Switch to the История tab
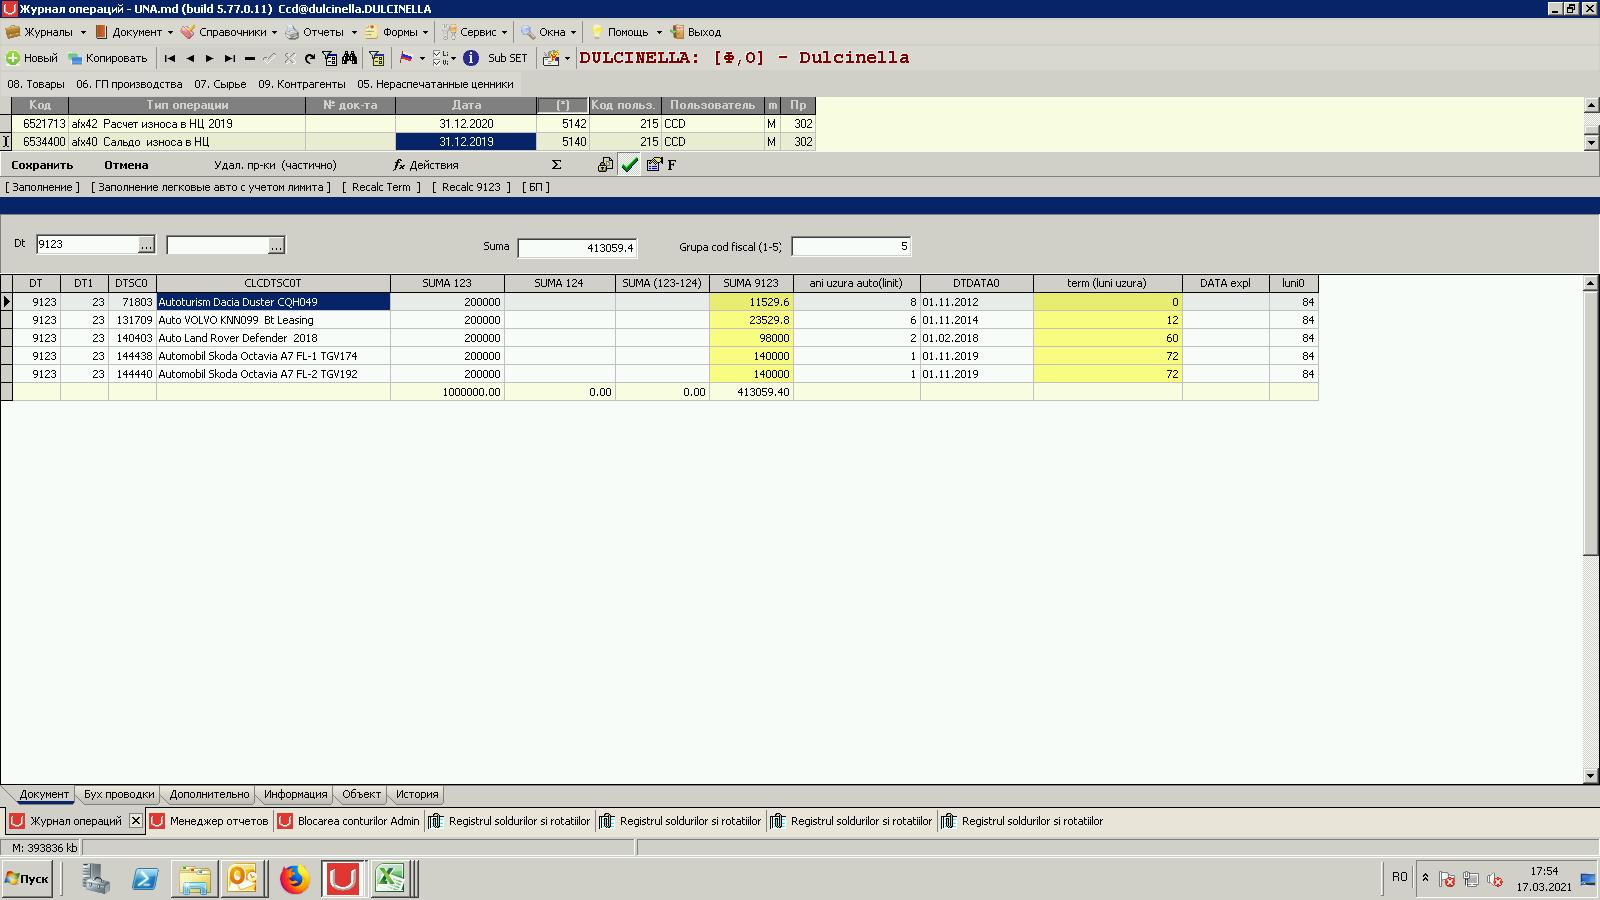This screenshot has width=1600, height=900. point(417,794)
